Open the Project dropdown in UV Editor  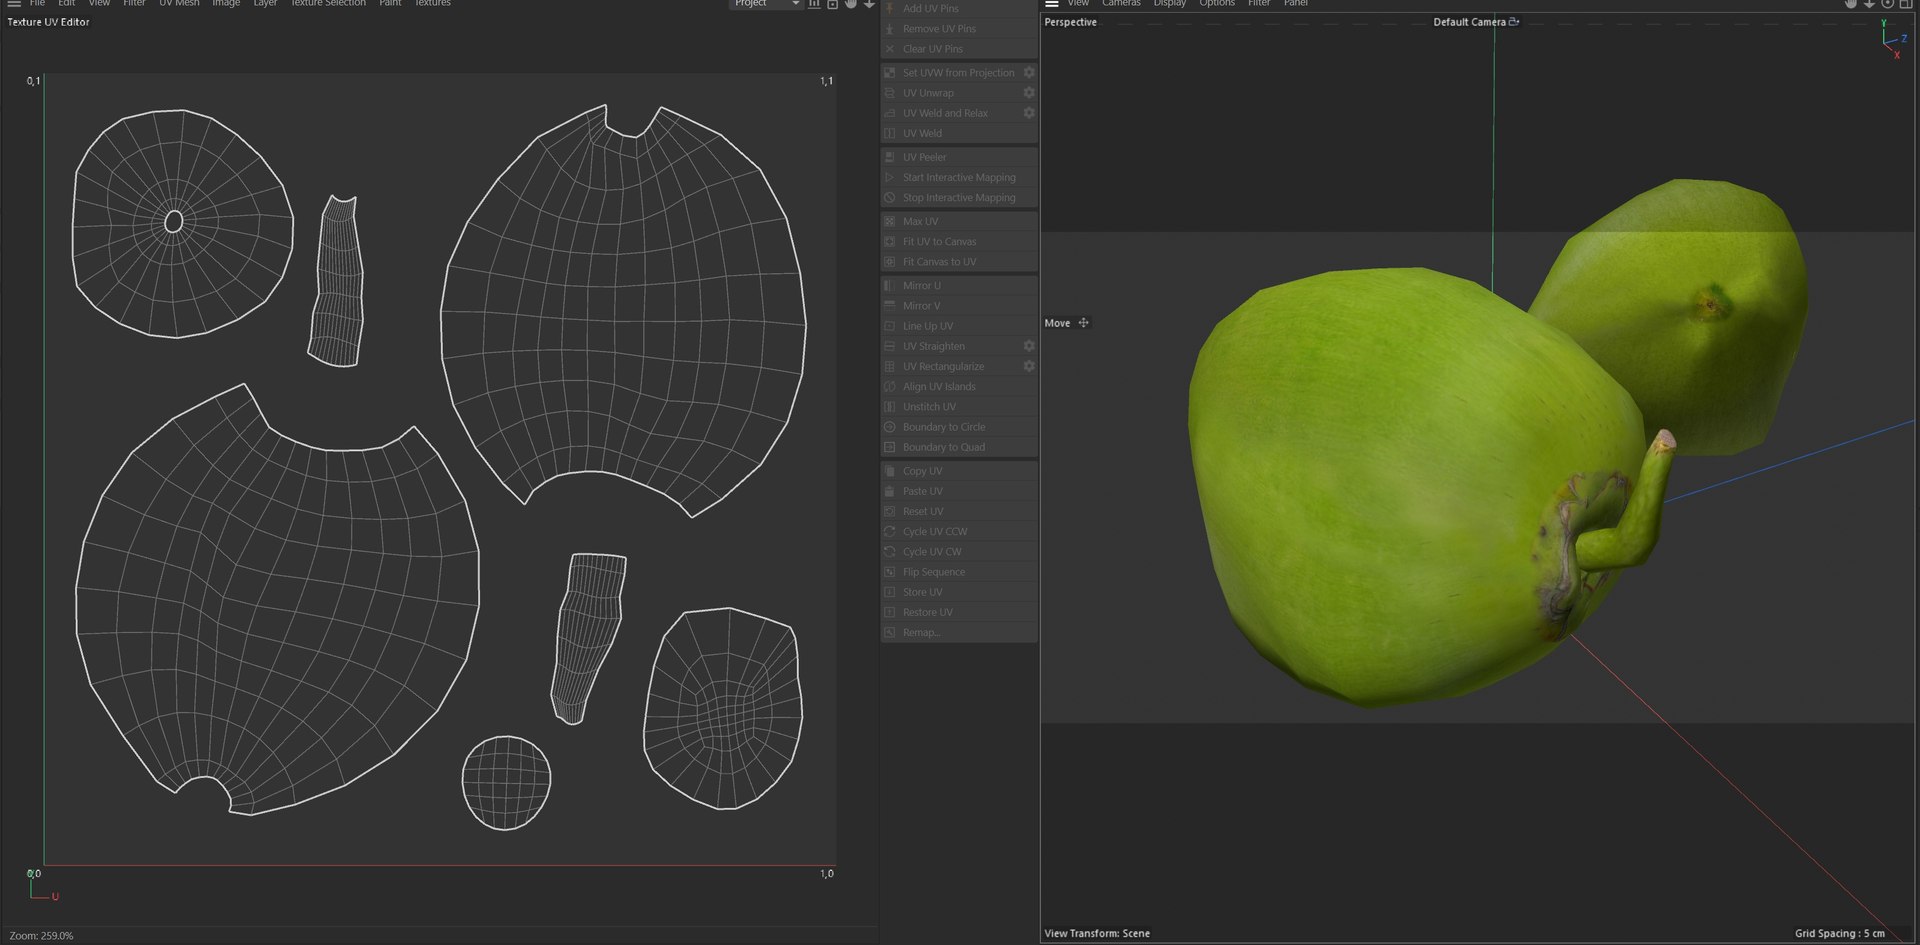coord(765,4)
